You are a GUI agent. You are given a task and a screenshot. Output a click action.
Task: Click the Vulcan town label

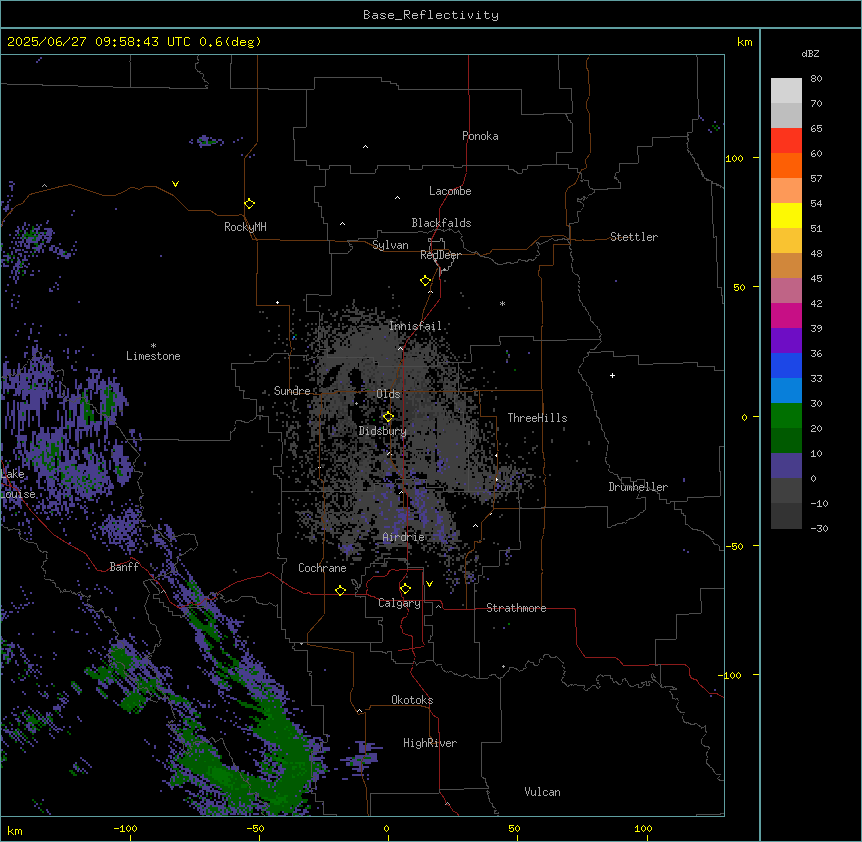click(543, 792)
